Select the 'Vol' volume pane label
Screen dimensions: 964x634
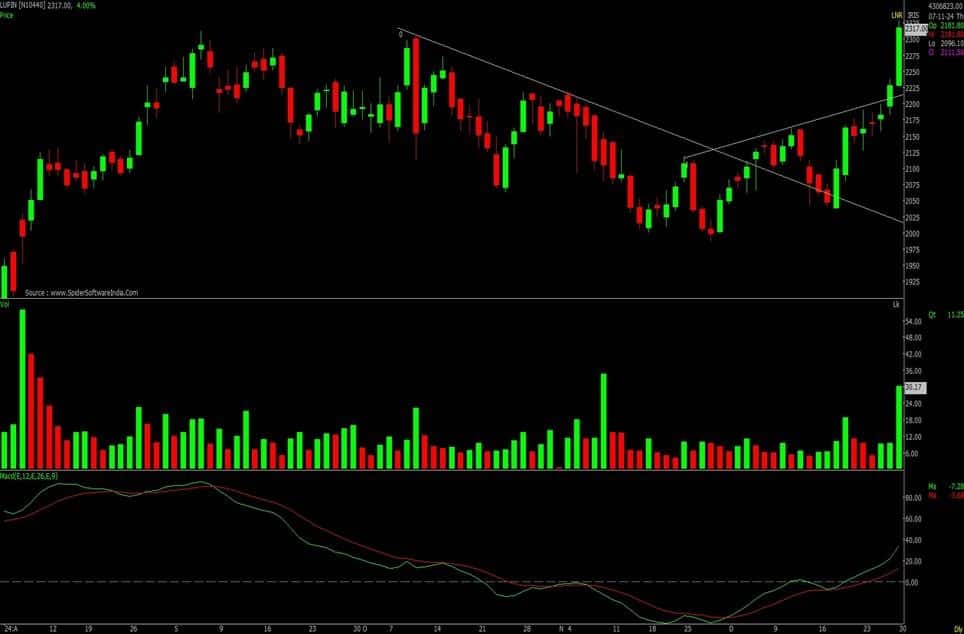click(x=5, y=302)
